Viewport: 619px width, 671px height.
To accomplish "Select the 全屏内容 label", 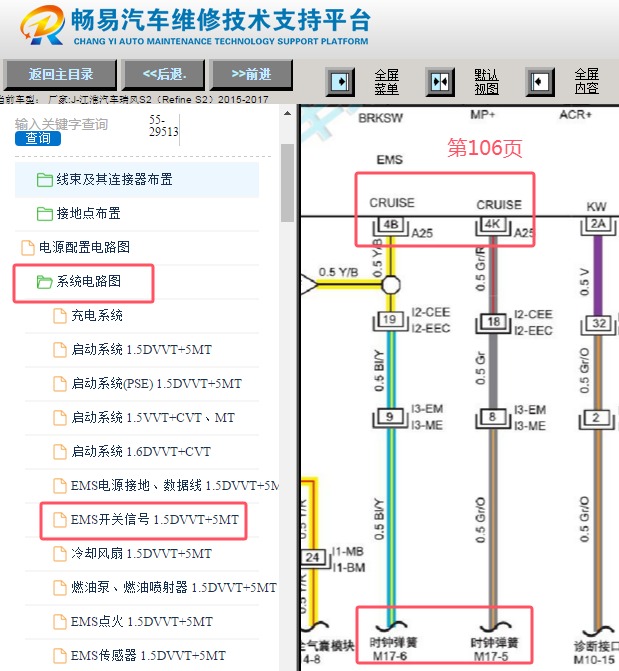I will 586,81.
